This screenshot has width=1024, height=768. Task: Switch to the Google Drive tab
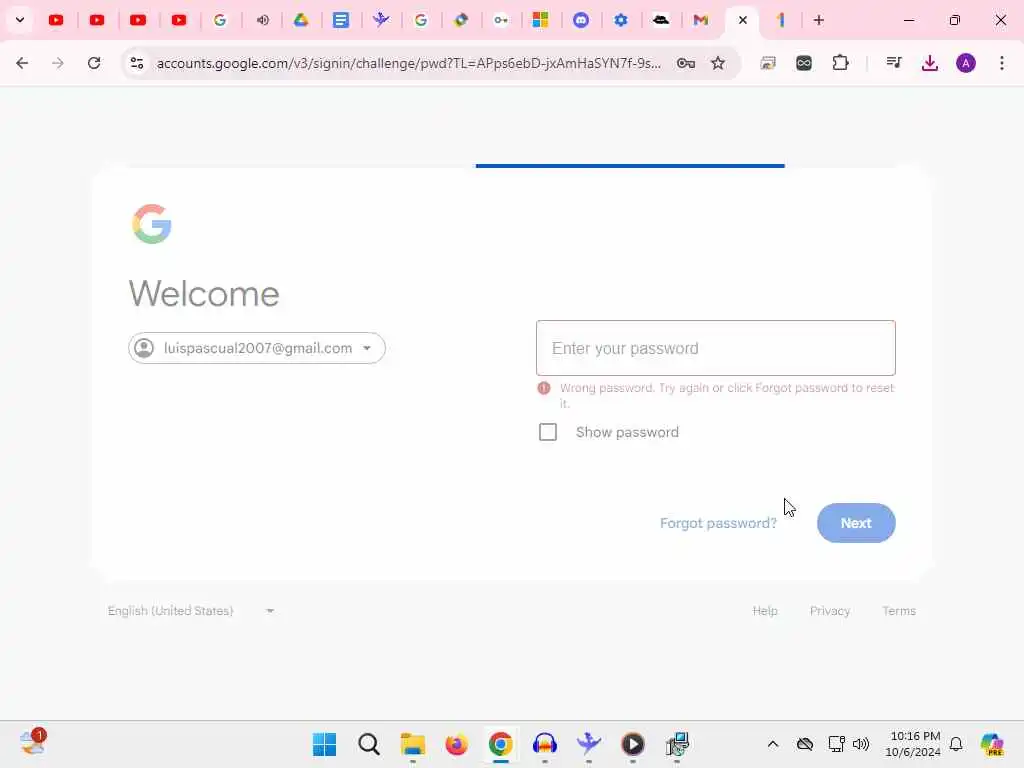pyautogui.click(x=300, y=20)
